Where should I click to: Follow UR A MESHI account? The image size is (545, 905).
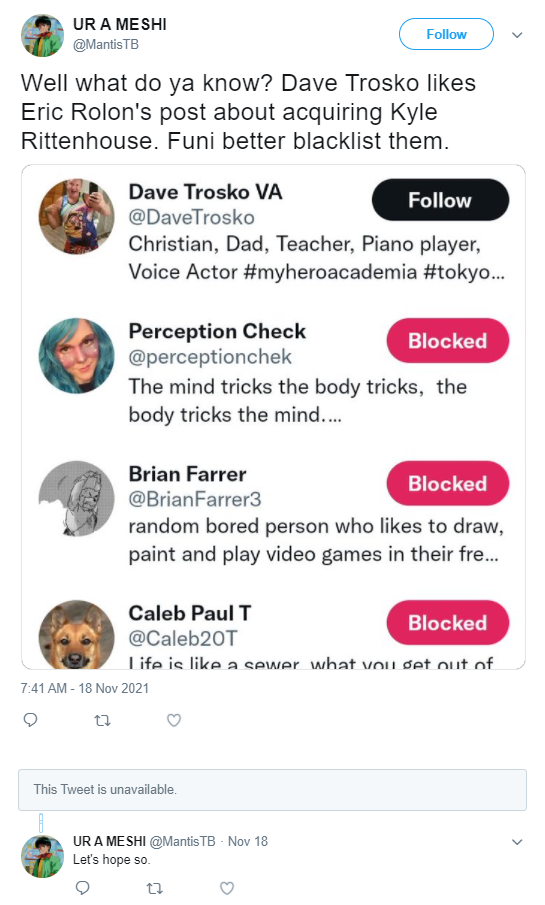446,34
